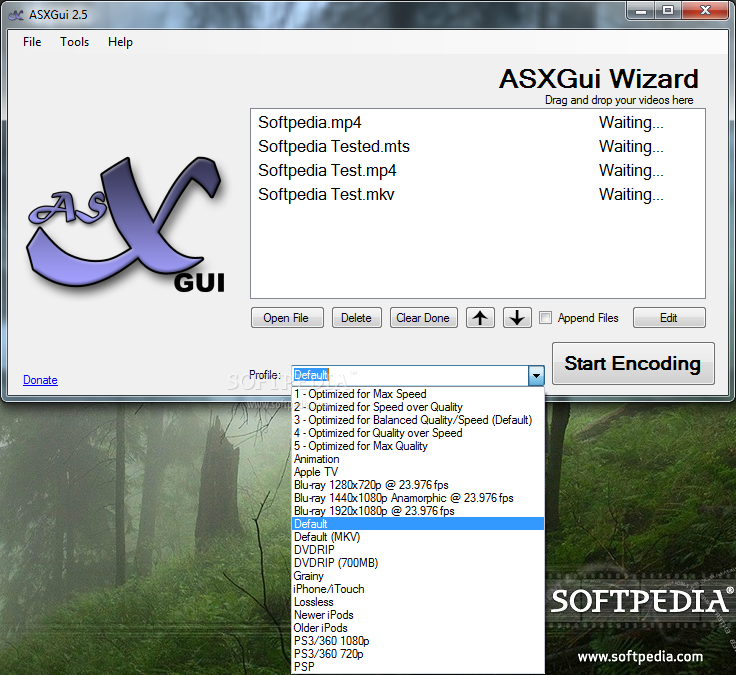Viewport: 736px width, 675px height.
Task: Click the large ASX GUI logo
Action: (x=126, y=224)
